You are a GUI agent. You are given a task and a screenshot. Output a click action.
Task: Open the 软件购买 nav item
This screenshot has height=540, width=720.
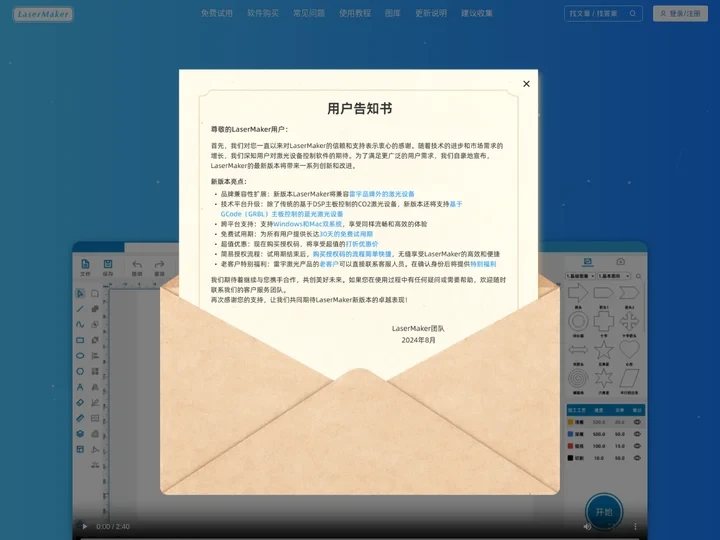pyautogui.click(x=263, y=13)
